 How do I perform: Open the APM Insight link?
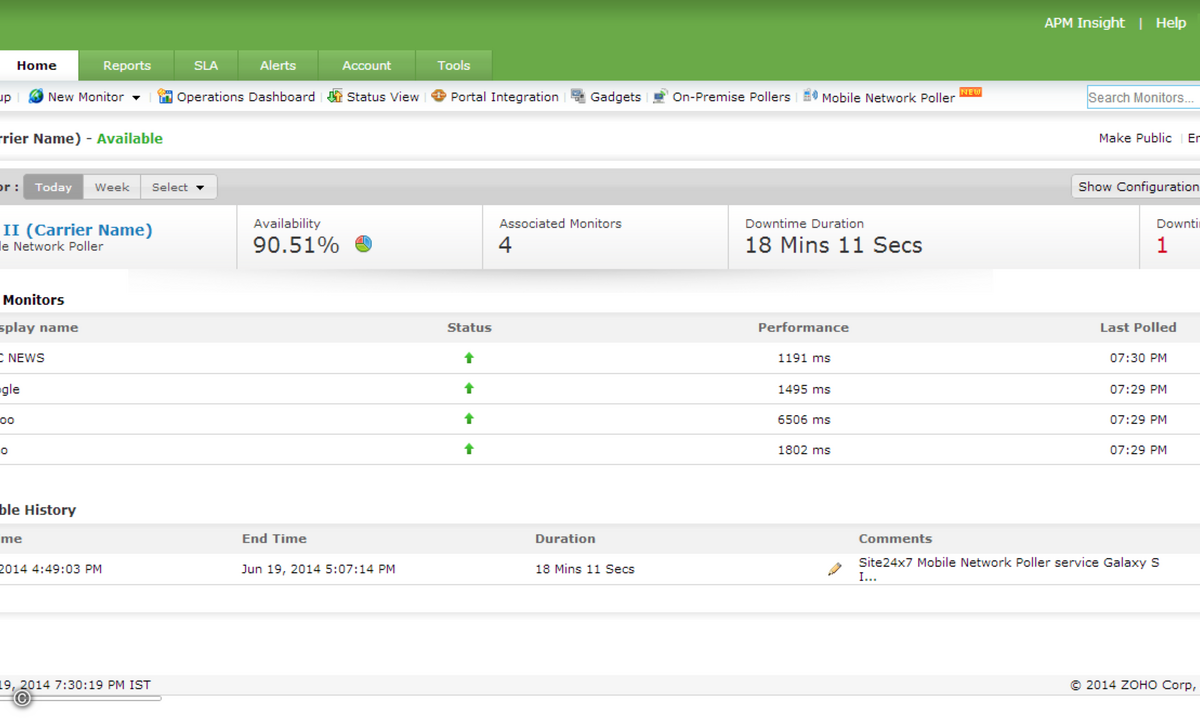coord(1084,23)
